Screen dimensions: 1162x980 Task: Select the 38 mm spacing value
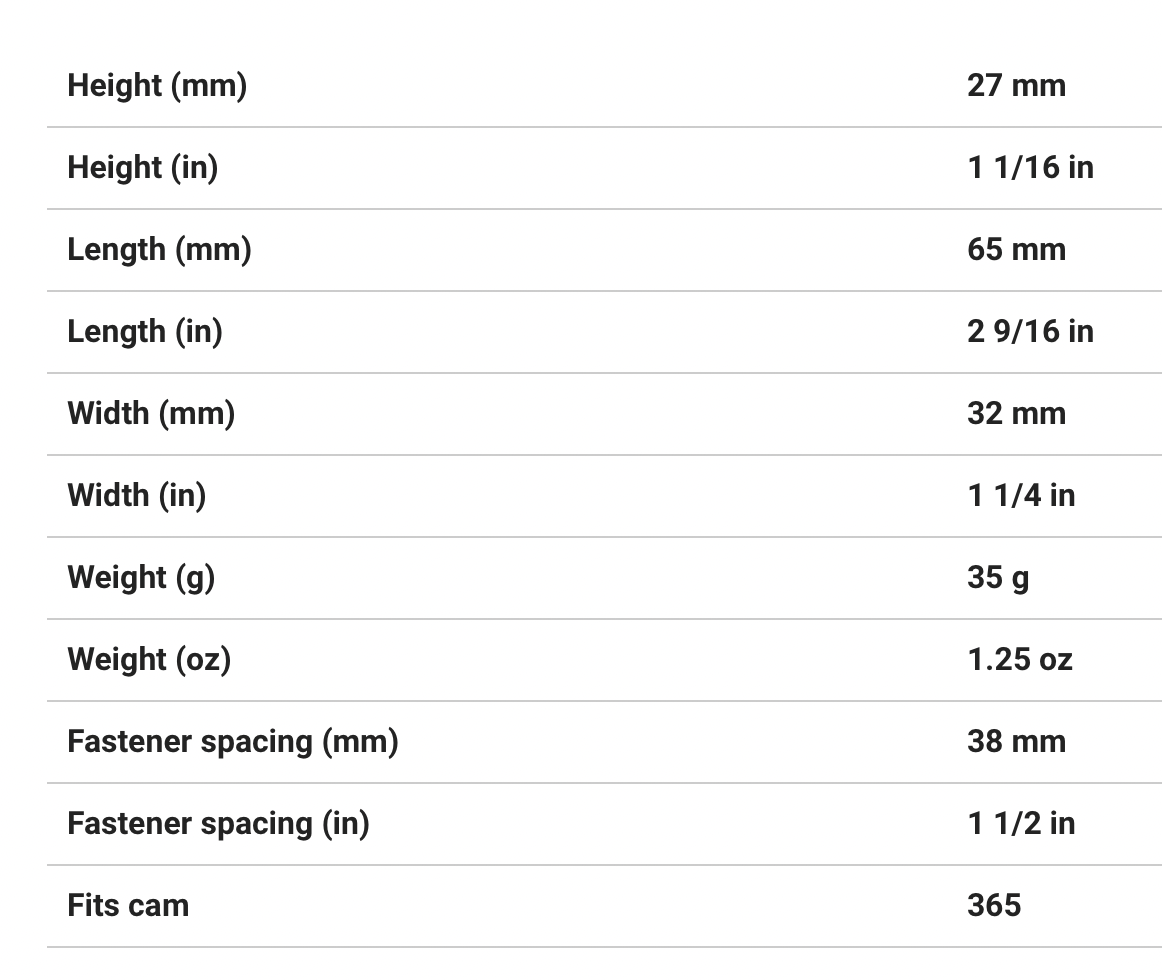pos(1016,742)
